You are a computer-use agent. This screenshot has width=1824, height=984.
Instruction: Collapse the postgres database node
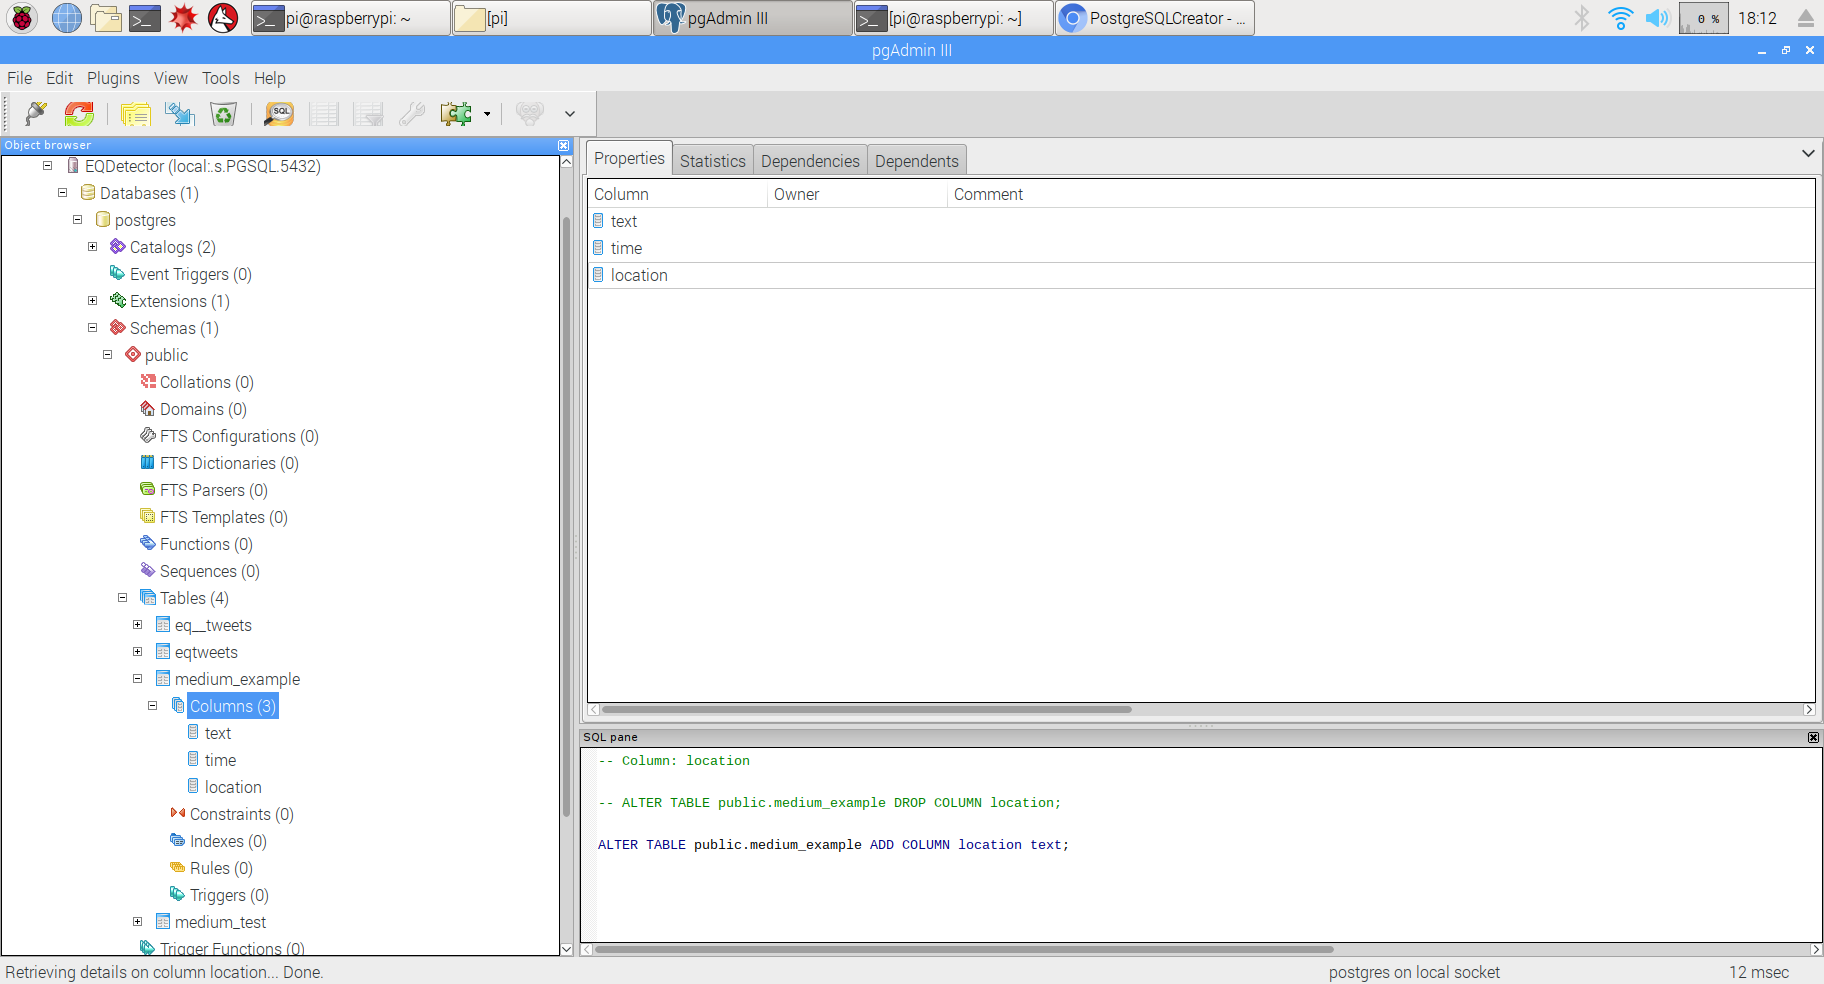tap(77, 220)
